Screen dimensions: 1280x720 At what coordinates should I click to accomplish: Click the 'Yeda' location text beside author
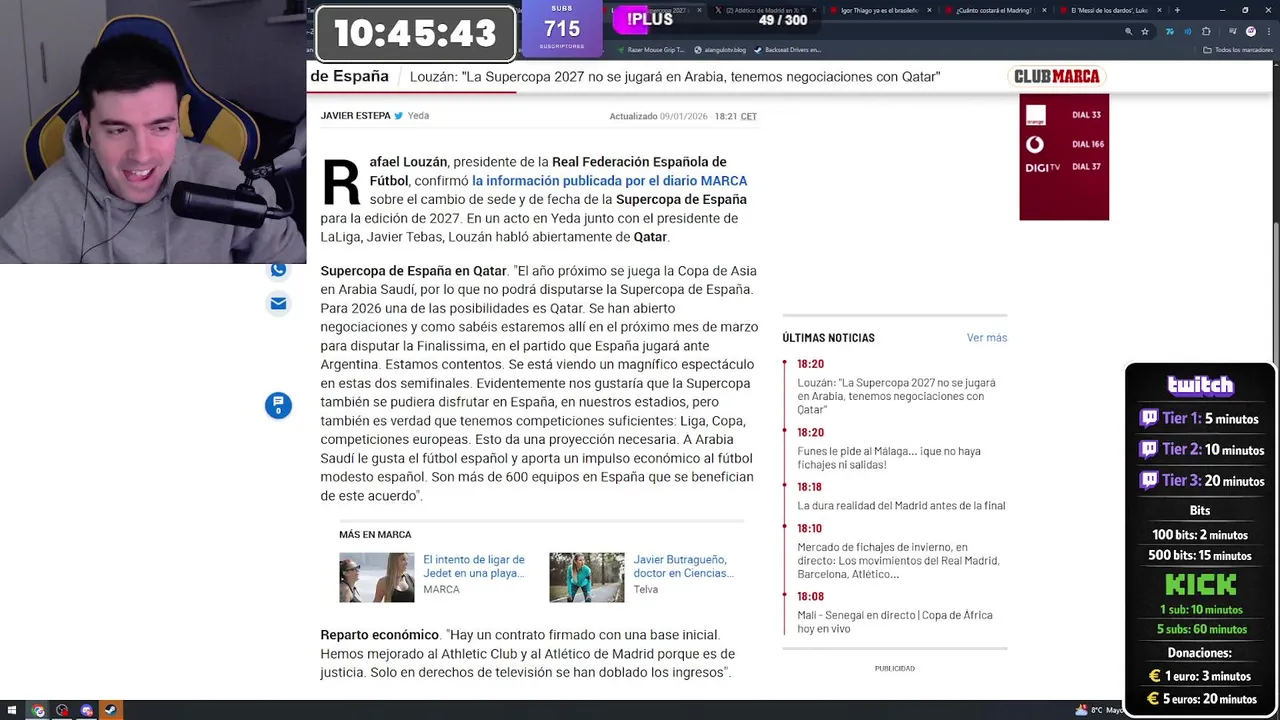click(x=418, y=116)
